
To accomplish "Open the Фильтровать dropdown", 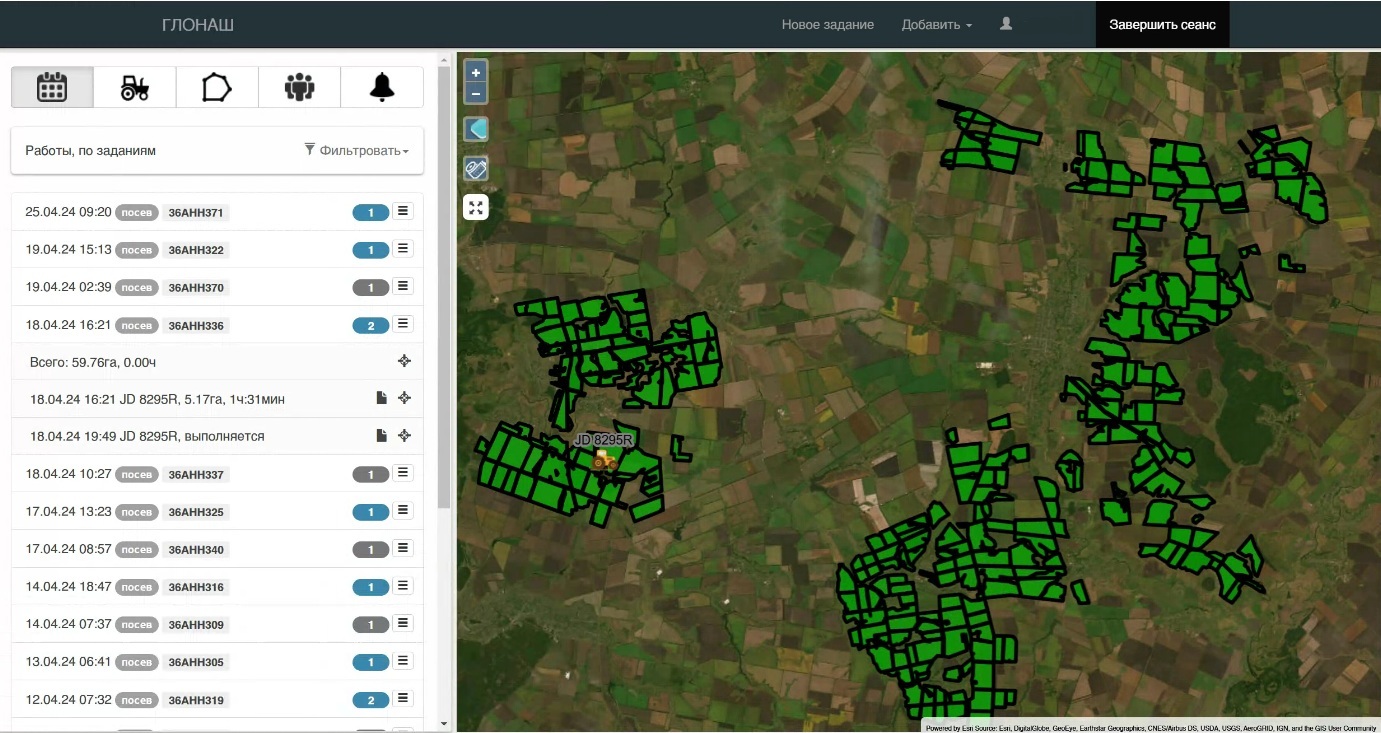I will point(357,150).
